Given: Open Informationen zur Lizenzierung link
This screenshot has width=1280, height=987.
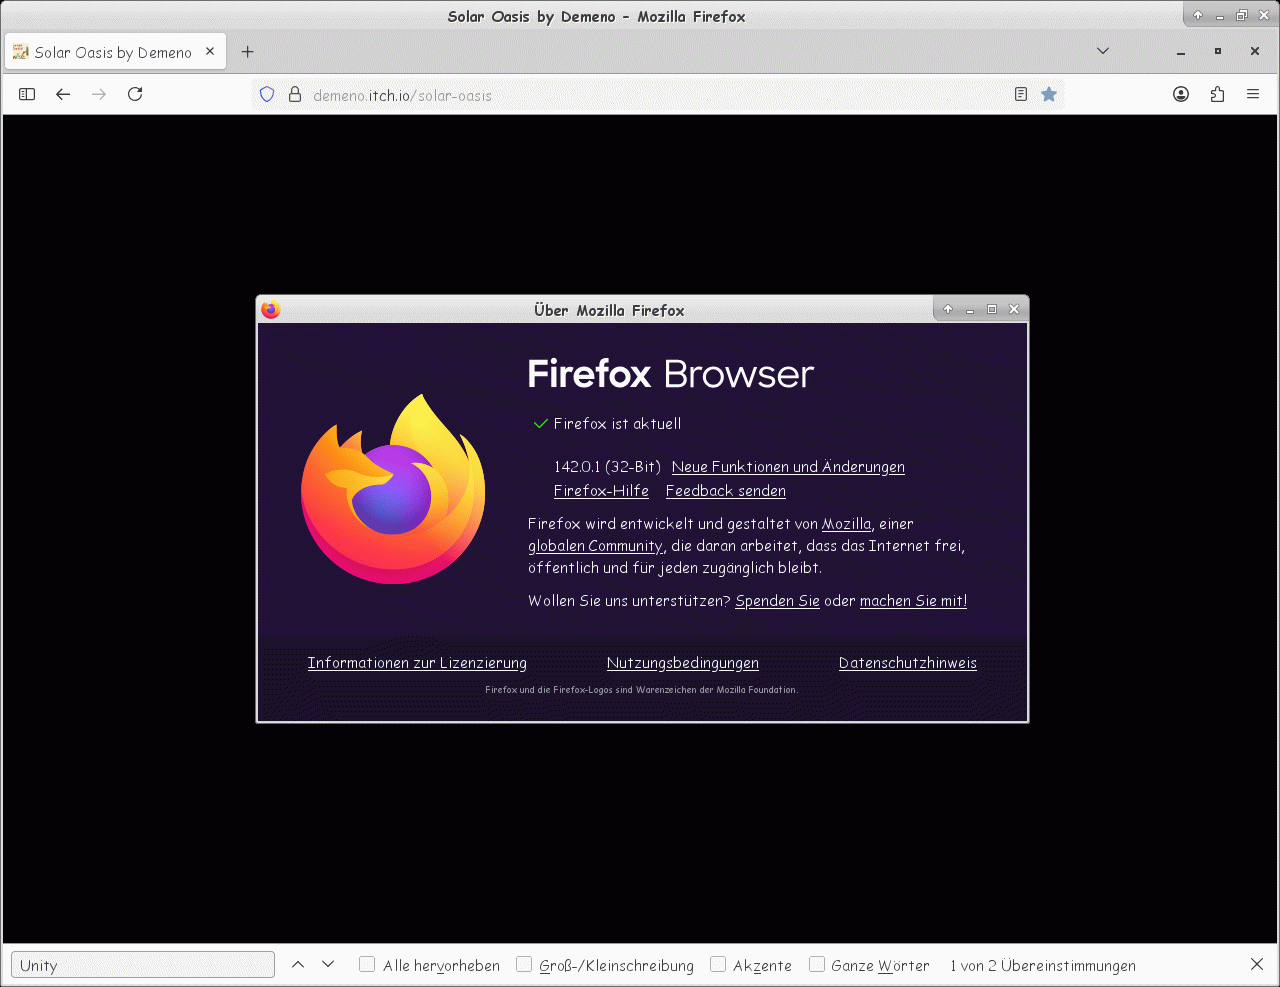Looking at the screenshot, I should click(417, 663).
